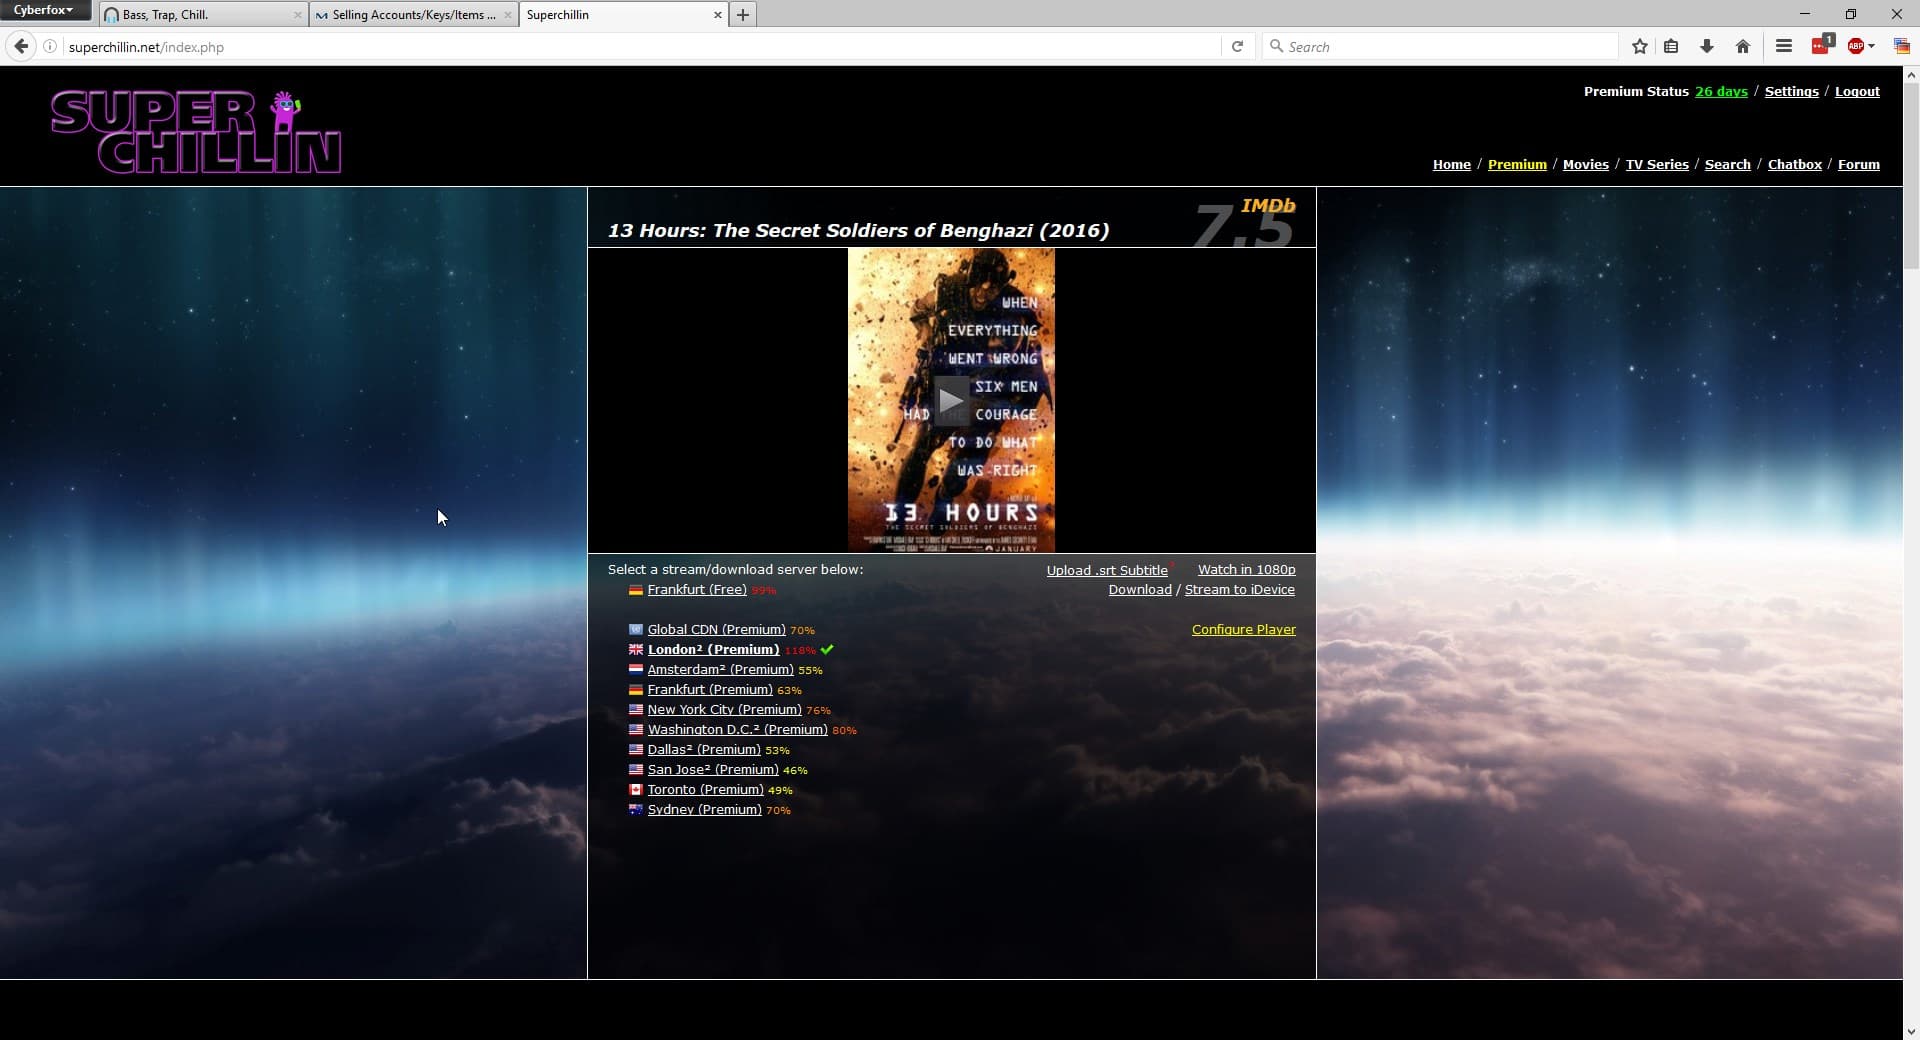Image resolution: width=1920 pixels, height=1040 pixels.
Task: Select the Global CDN (Premium) server
Action: pyautogui.click(x=716, y=629)
